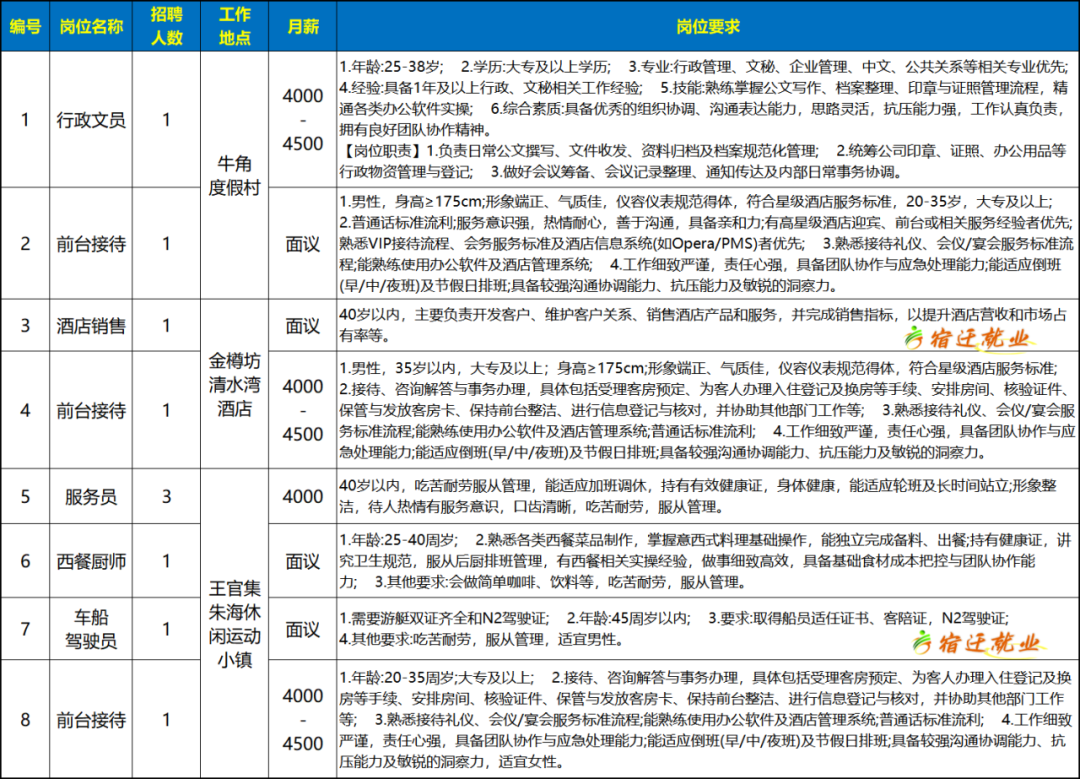
Task: Select the 岗位要求 header cell
Action: click(707, 26)
